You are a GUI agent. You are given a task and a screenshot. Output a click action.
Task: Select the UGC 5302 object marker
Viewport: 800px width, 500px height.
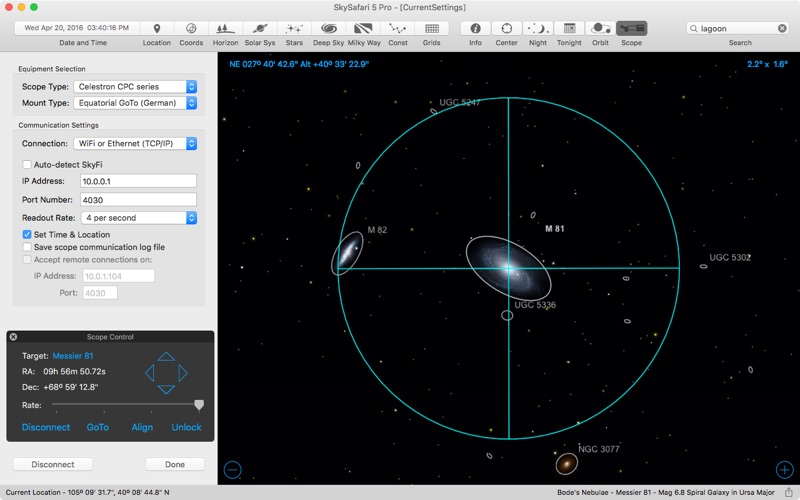coord(704,266)
